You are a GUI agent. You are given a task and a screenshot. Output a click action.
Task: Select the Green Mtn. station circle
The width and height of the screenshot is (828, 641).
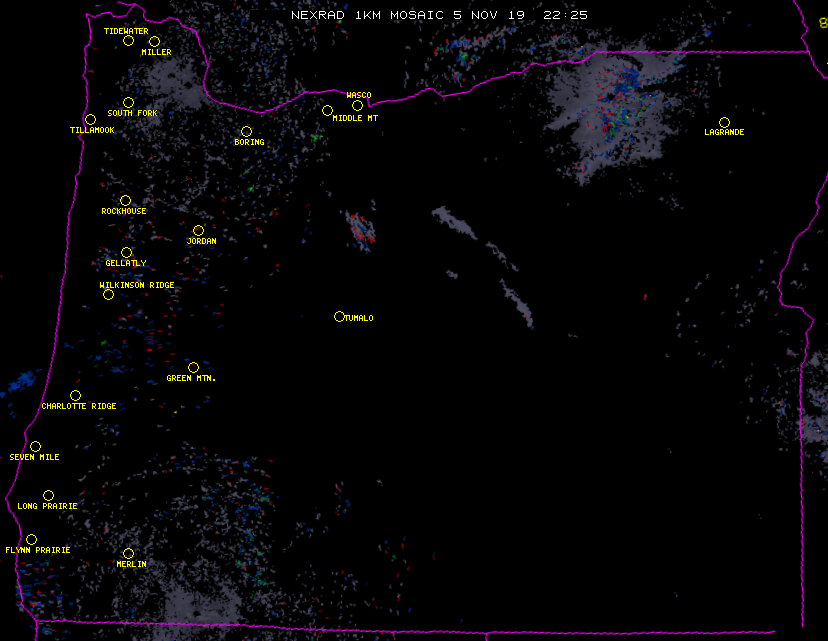[193, 368]
